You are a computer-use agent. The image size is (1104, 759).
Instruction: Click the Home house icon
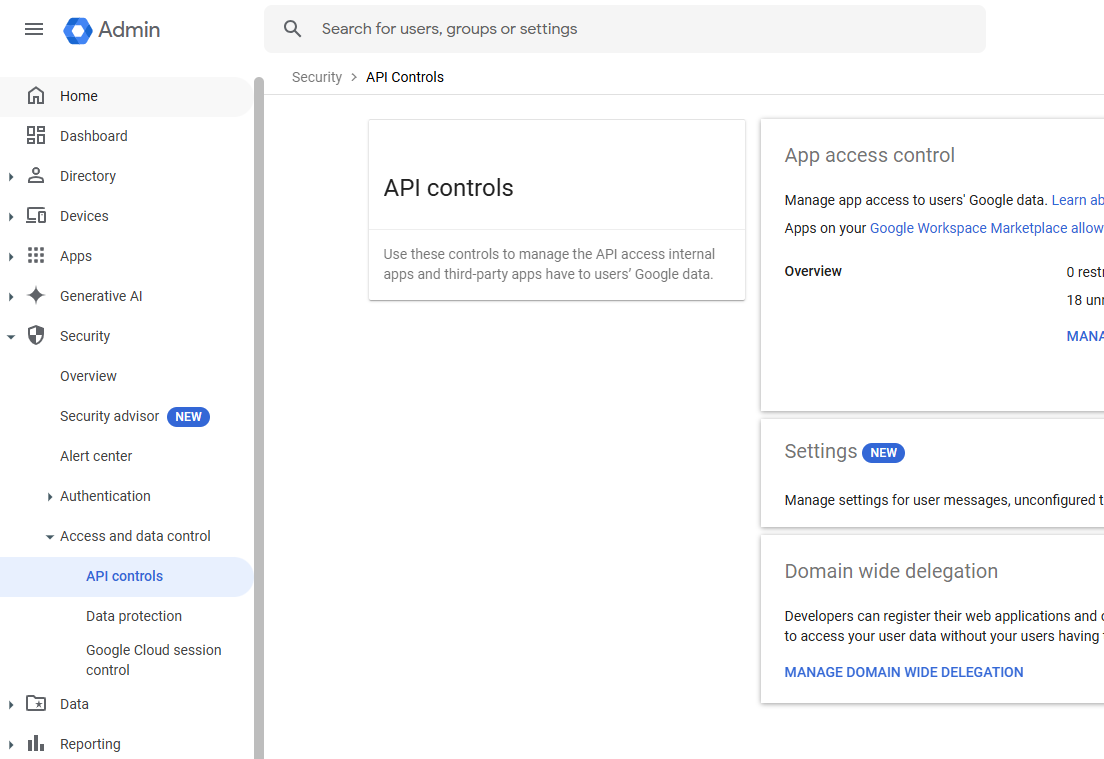[36, 96]
